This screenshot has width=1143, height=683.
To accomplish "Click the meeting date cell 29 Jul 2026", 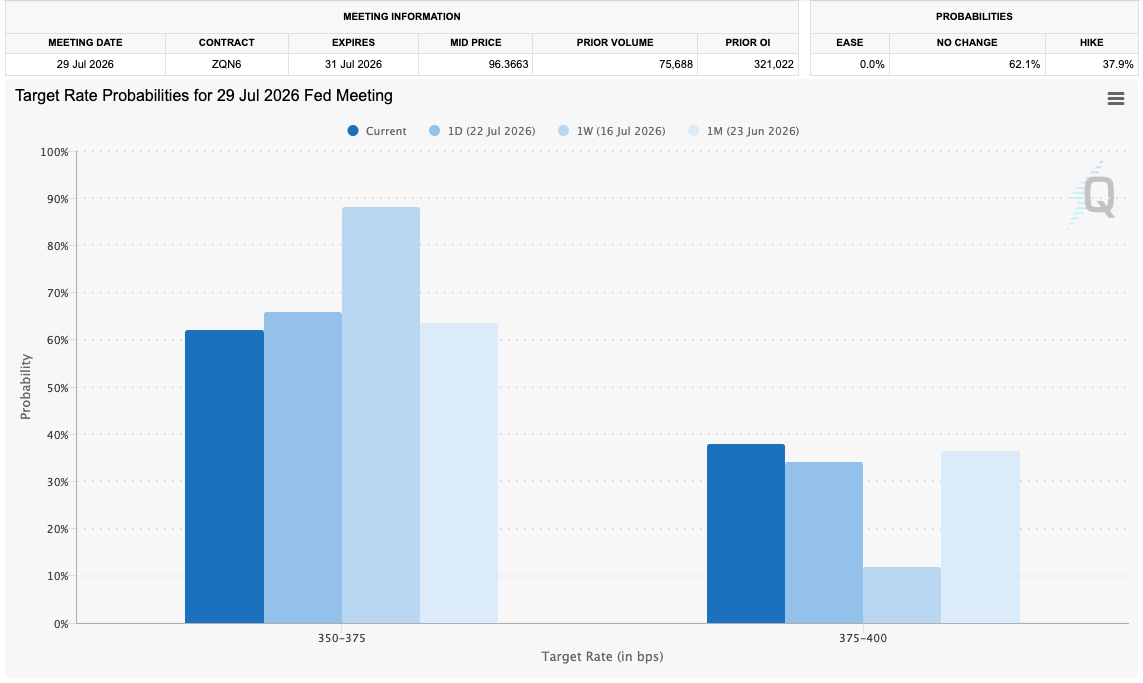I will [85, 64].
